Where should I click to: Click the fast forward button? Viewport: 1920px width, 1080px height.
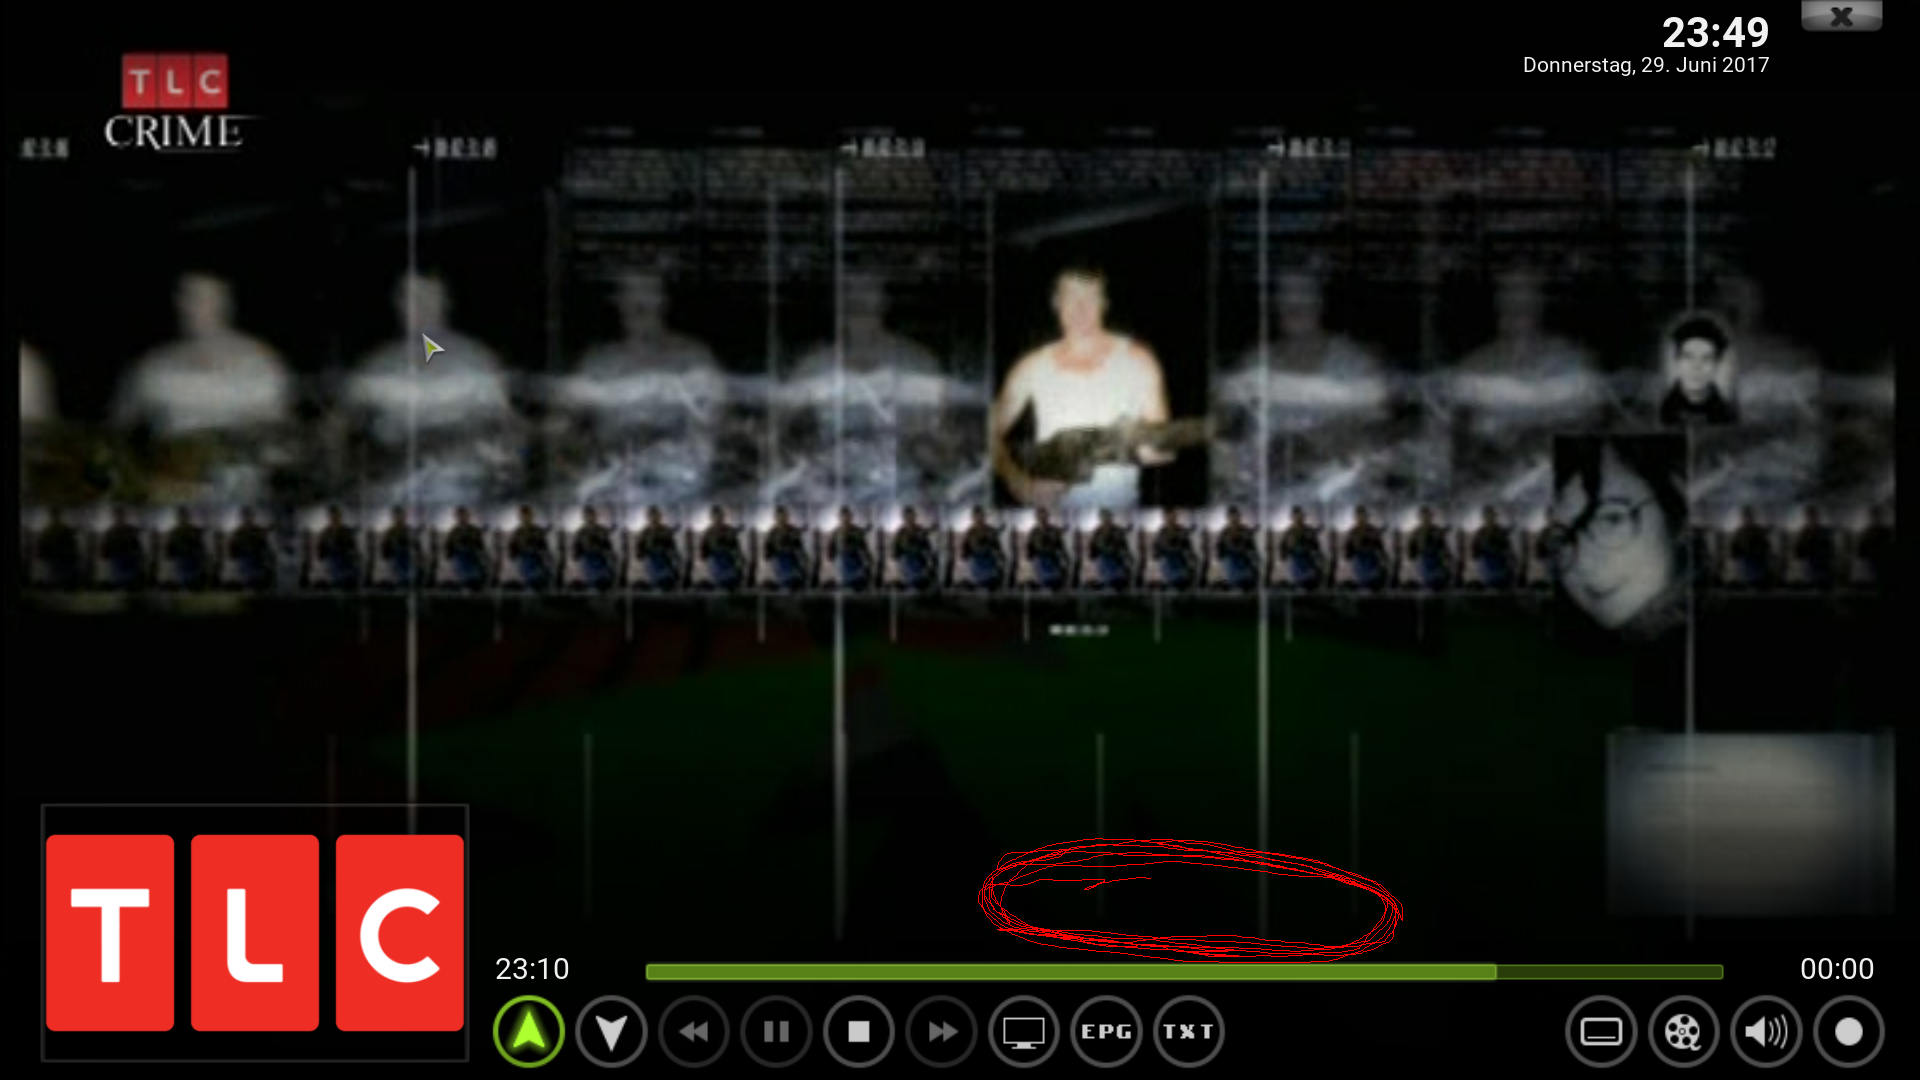tap(941, 1031)
